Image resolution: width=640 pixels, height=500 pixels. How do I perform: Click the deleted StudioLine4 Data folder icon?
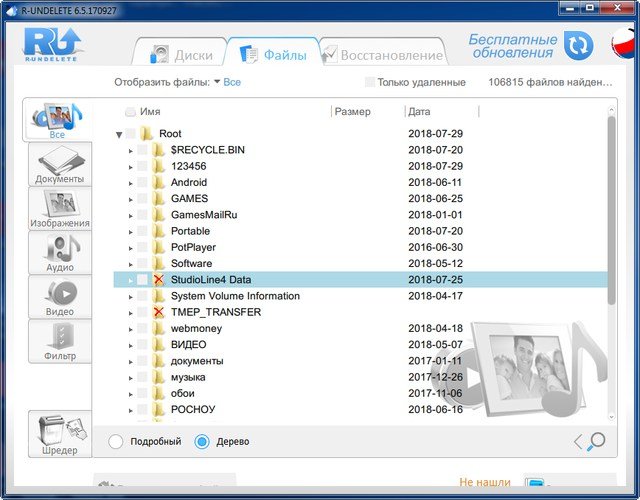tap(158, 280)
